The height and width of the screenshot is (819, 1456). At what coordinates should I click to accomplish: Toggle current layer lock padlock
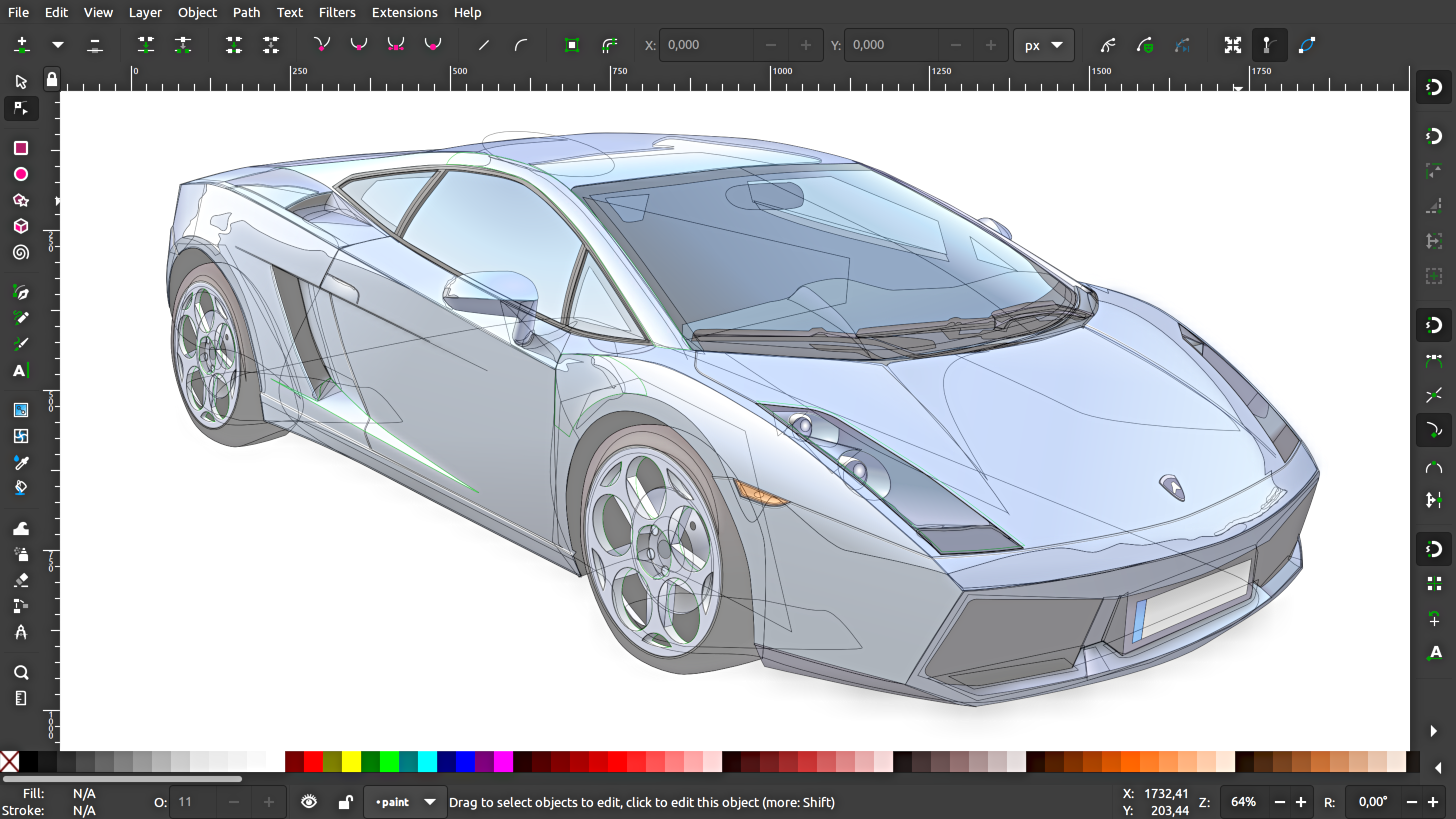point(345,802)
